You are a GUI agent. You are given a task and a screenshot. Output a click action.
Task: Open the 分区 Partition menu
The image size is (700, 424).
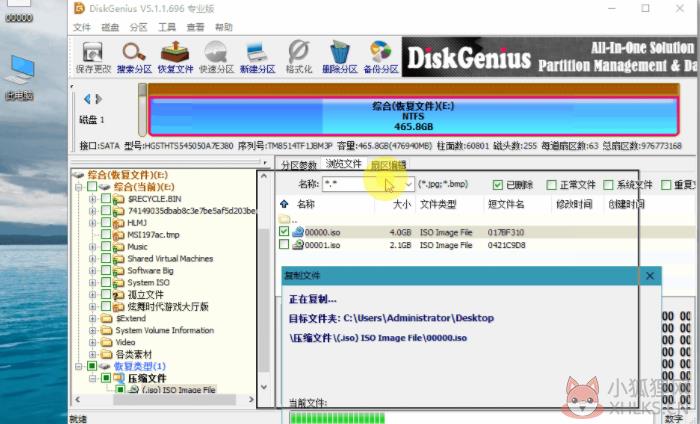[x=138, y=27]
